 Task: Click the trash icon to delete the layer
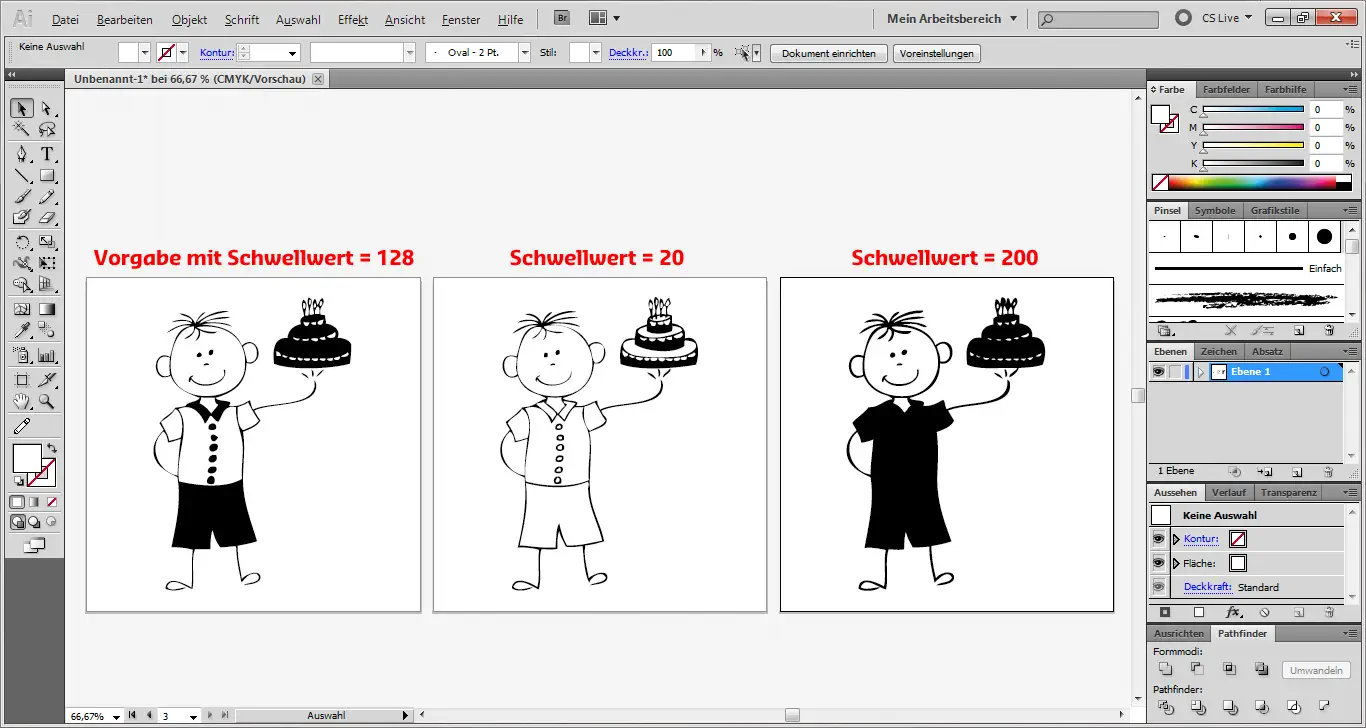(x=1328, y=471)
